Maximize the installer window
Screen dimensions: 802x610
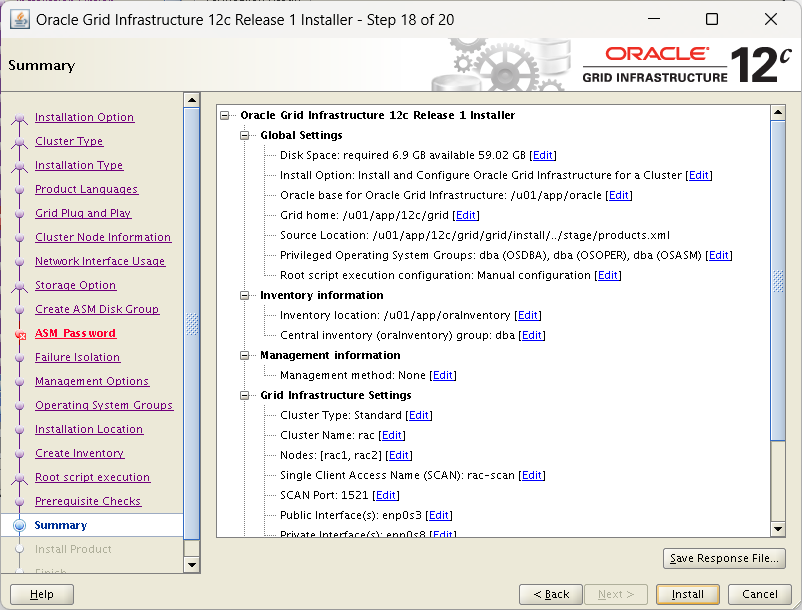(711, 19)
